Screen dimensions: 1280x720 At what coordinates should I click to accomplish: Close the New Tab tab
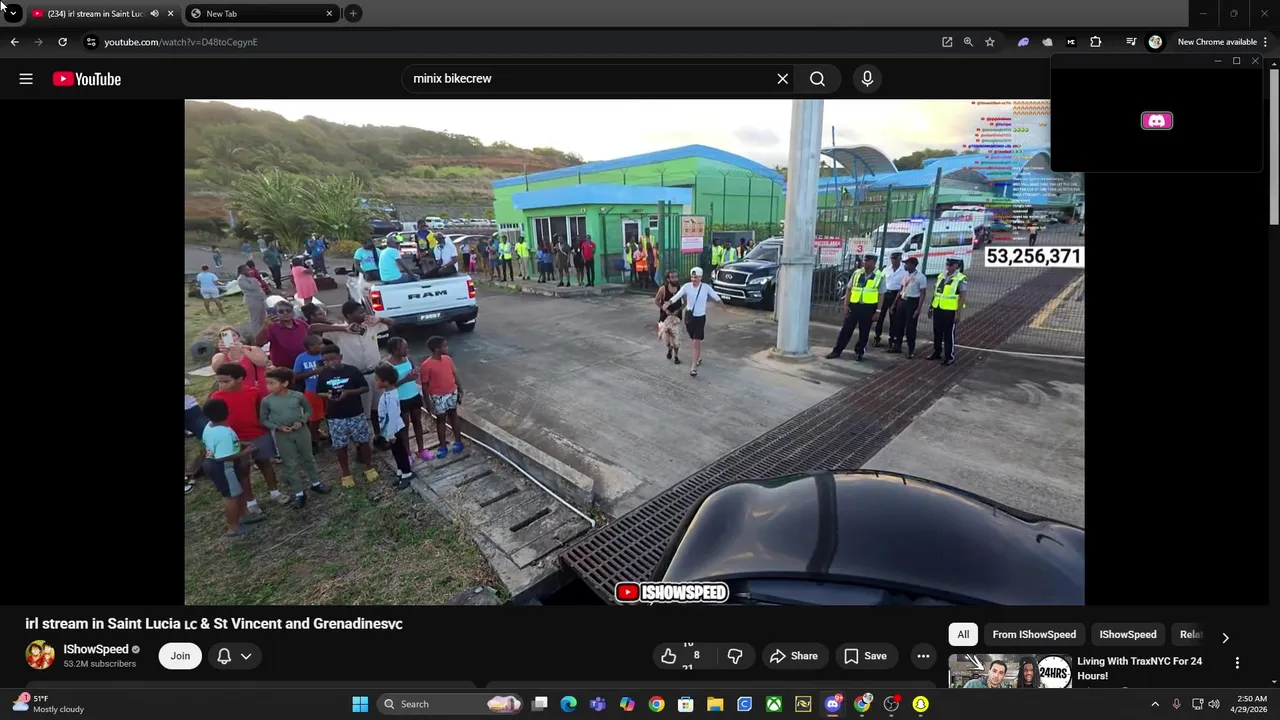click(329, 13)
